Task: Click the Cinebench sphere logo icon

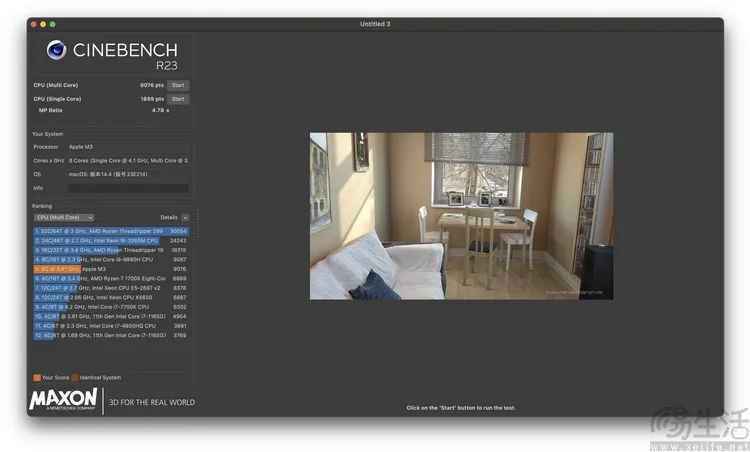Action: pos(56,50)
